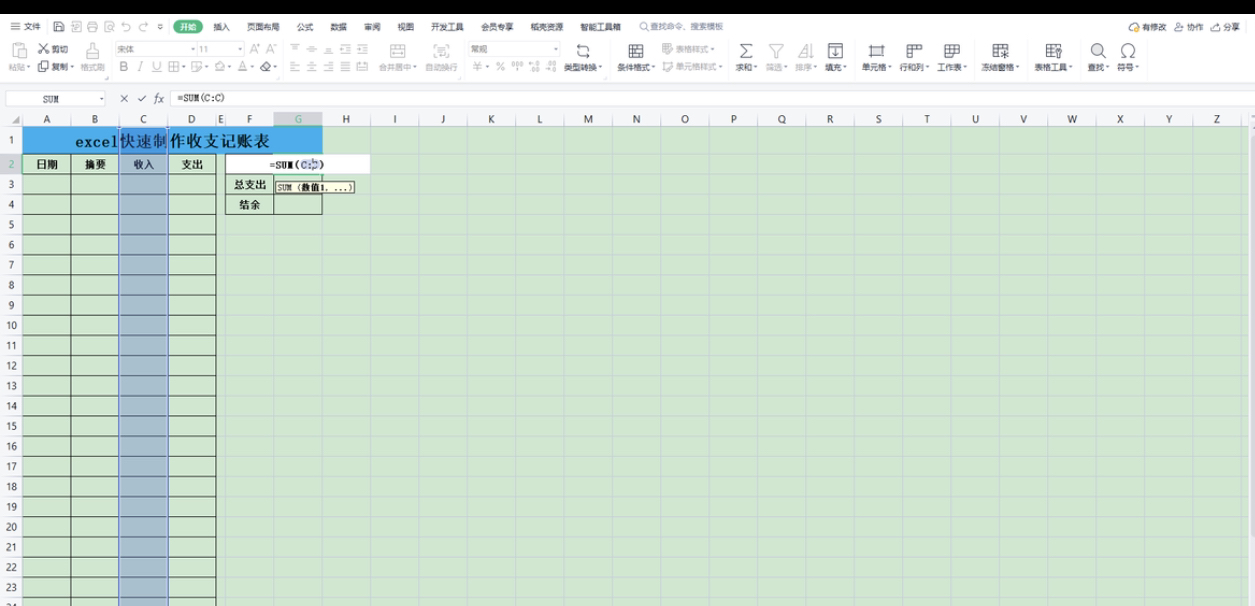Click the decrease font size A- icon
Viewport: 1255px width, 606px height.
click(x=271, y=49)
